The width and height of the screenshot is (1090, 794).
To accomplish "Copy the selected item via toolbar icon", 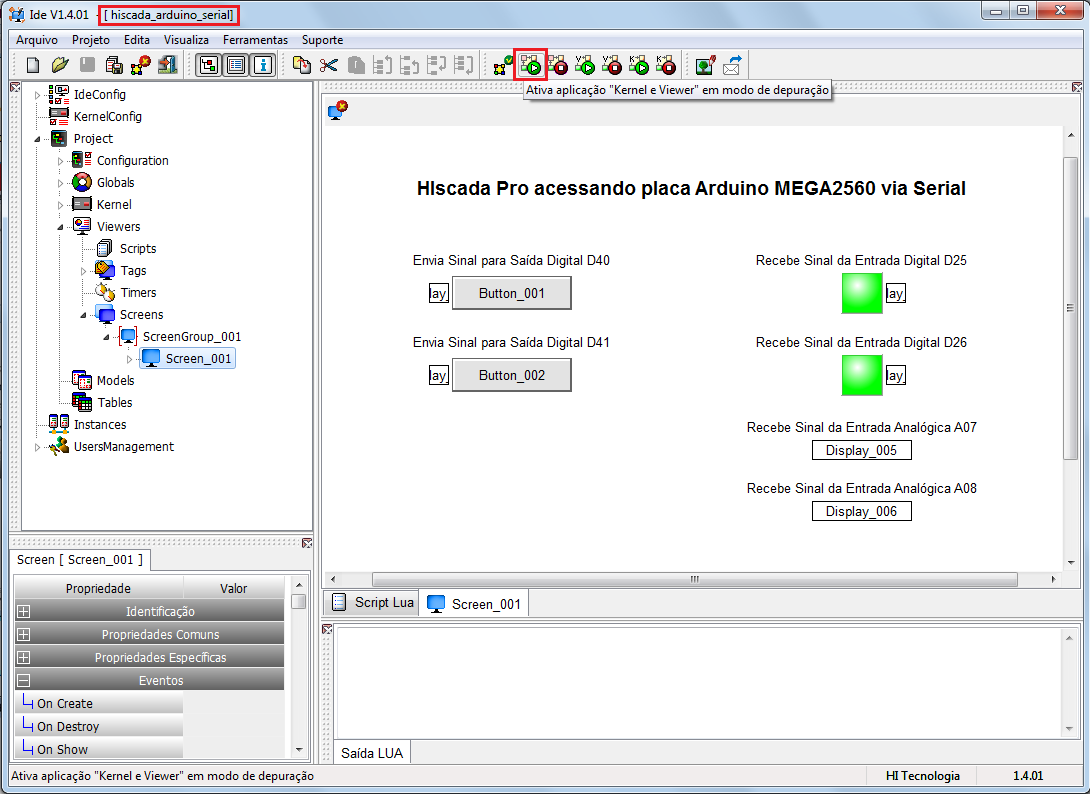I will pyautogui.click(x=302, y=65).
